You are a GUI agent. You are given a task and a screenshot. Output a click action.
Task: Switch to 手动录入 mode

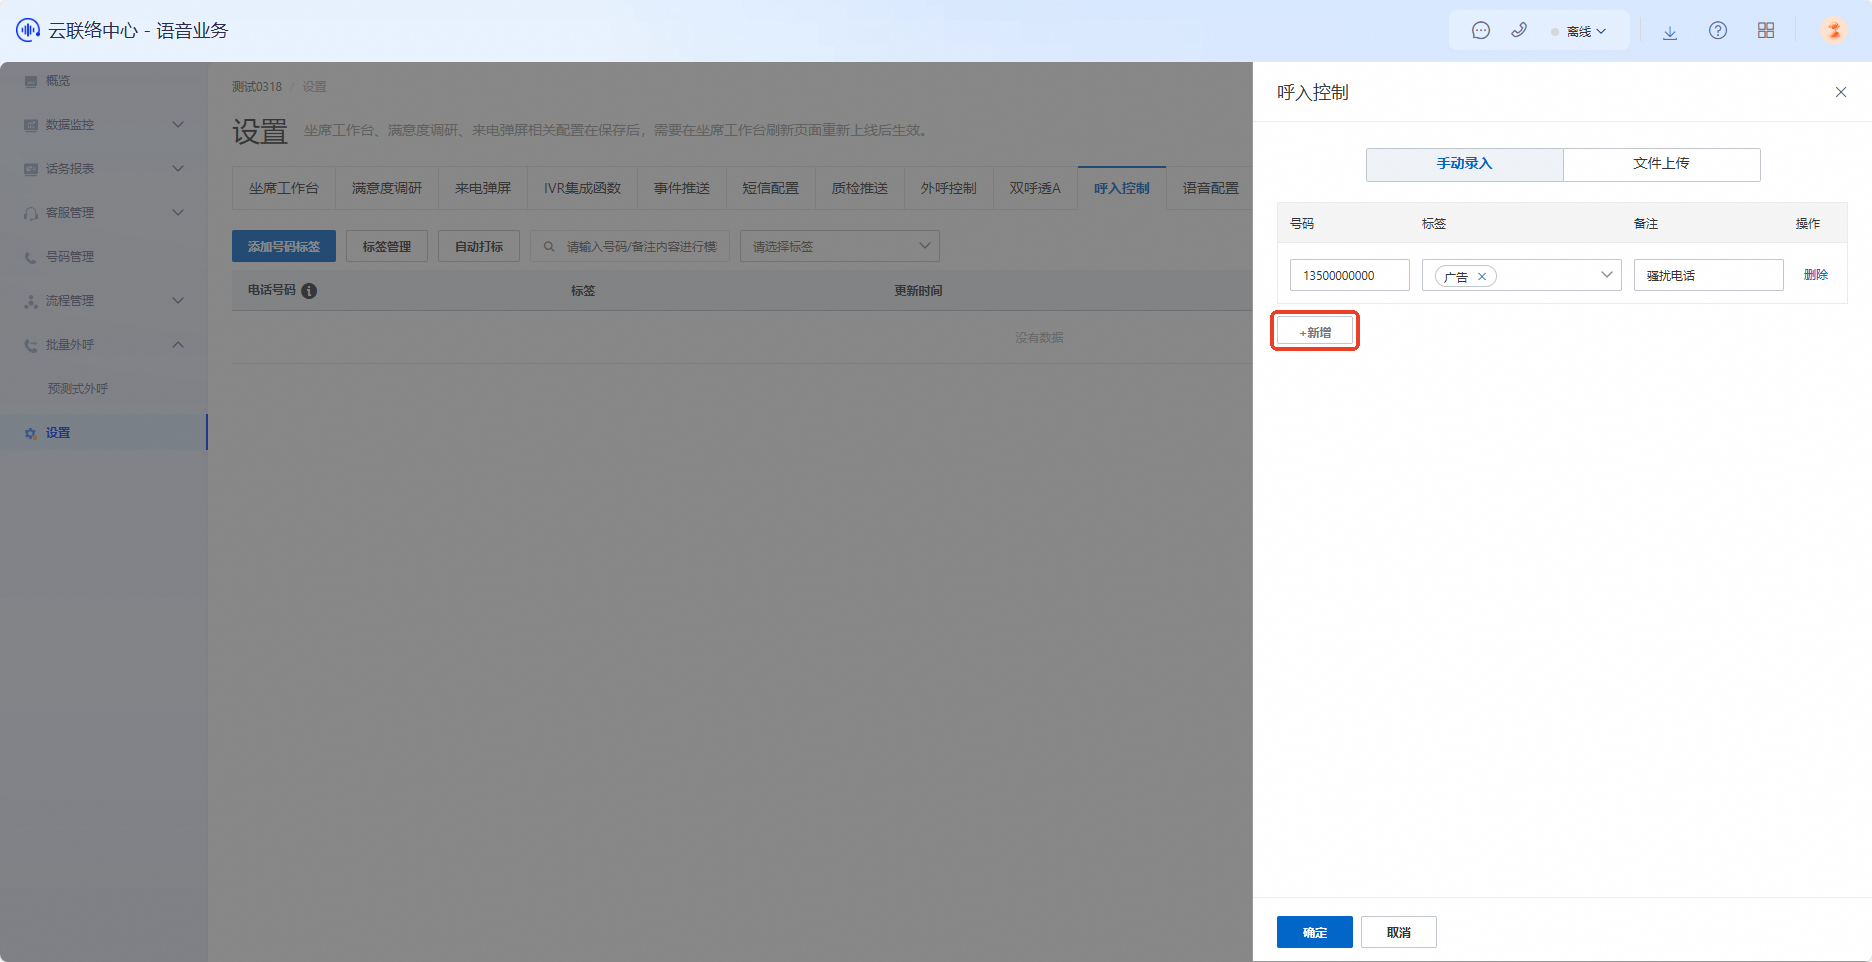click(x=1464, y=164)
